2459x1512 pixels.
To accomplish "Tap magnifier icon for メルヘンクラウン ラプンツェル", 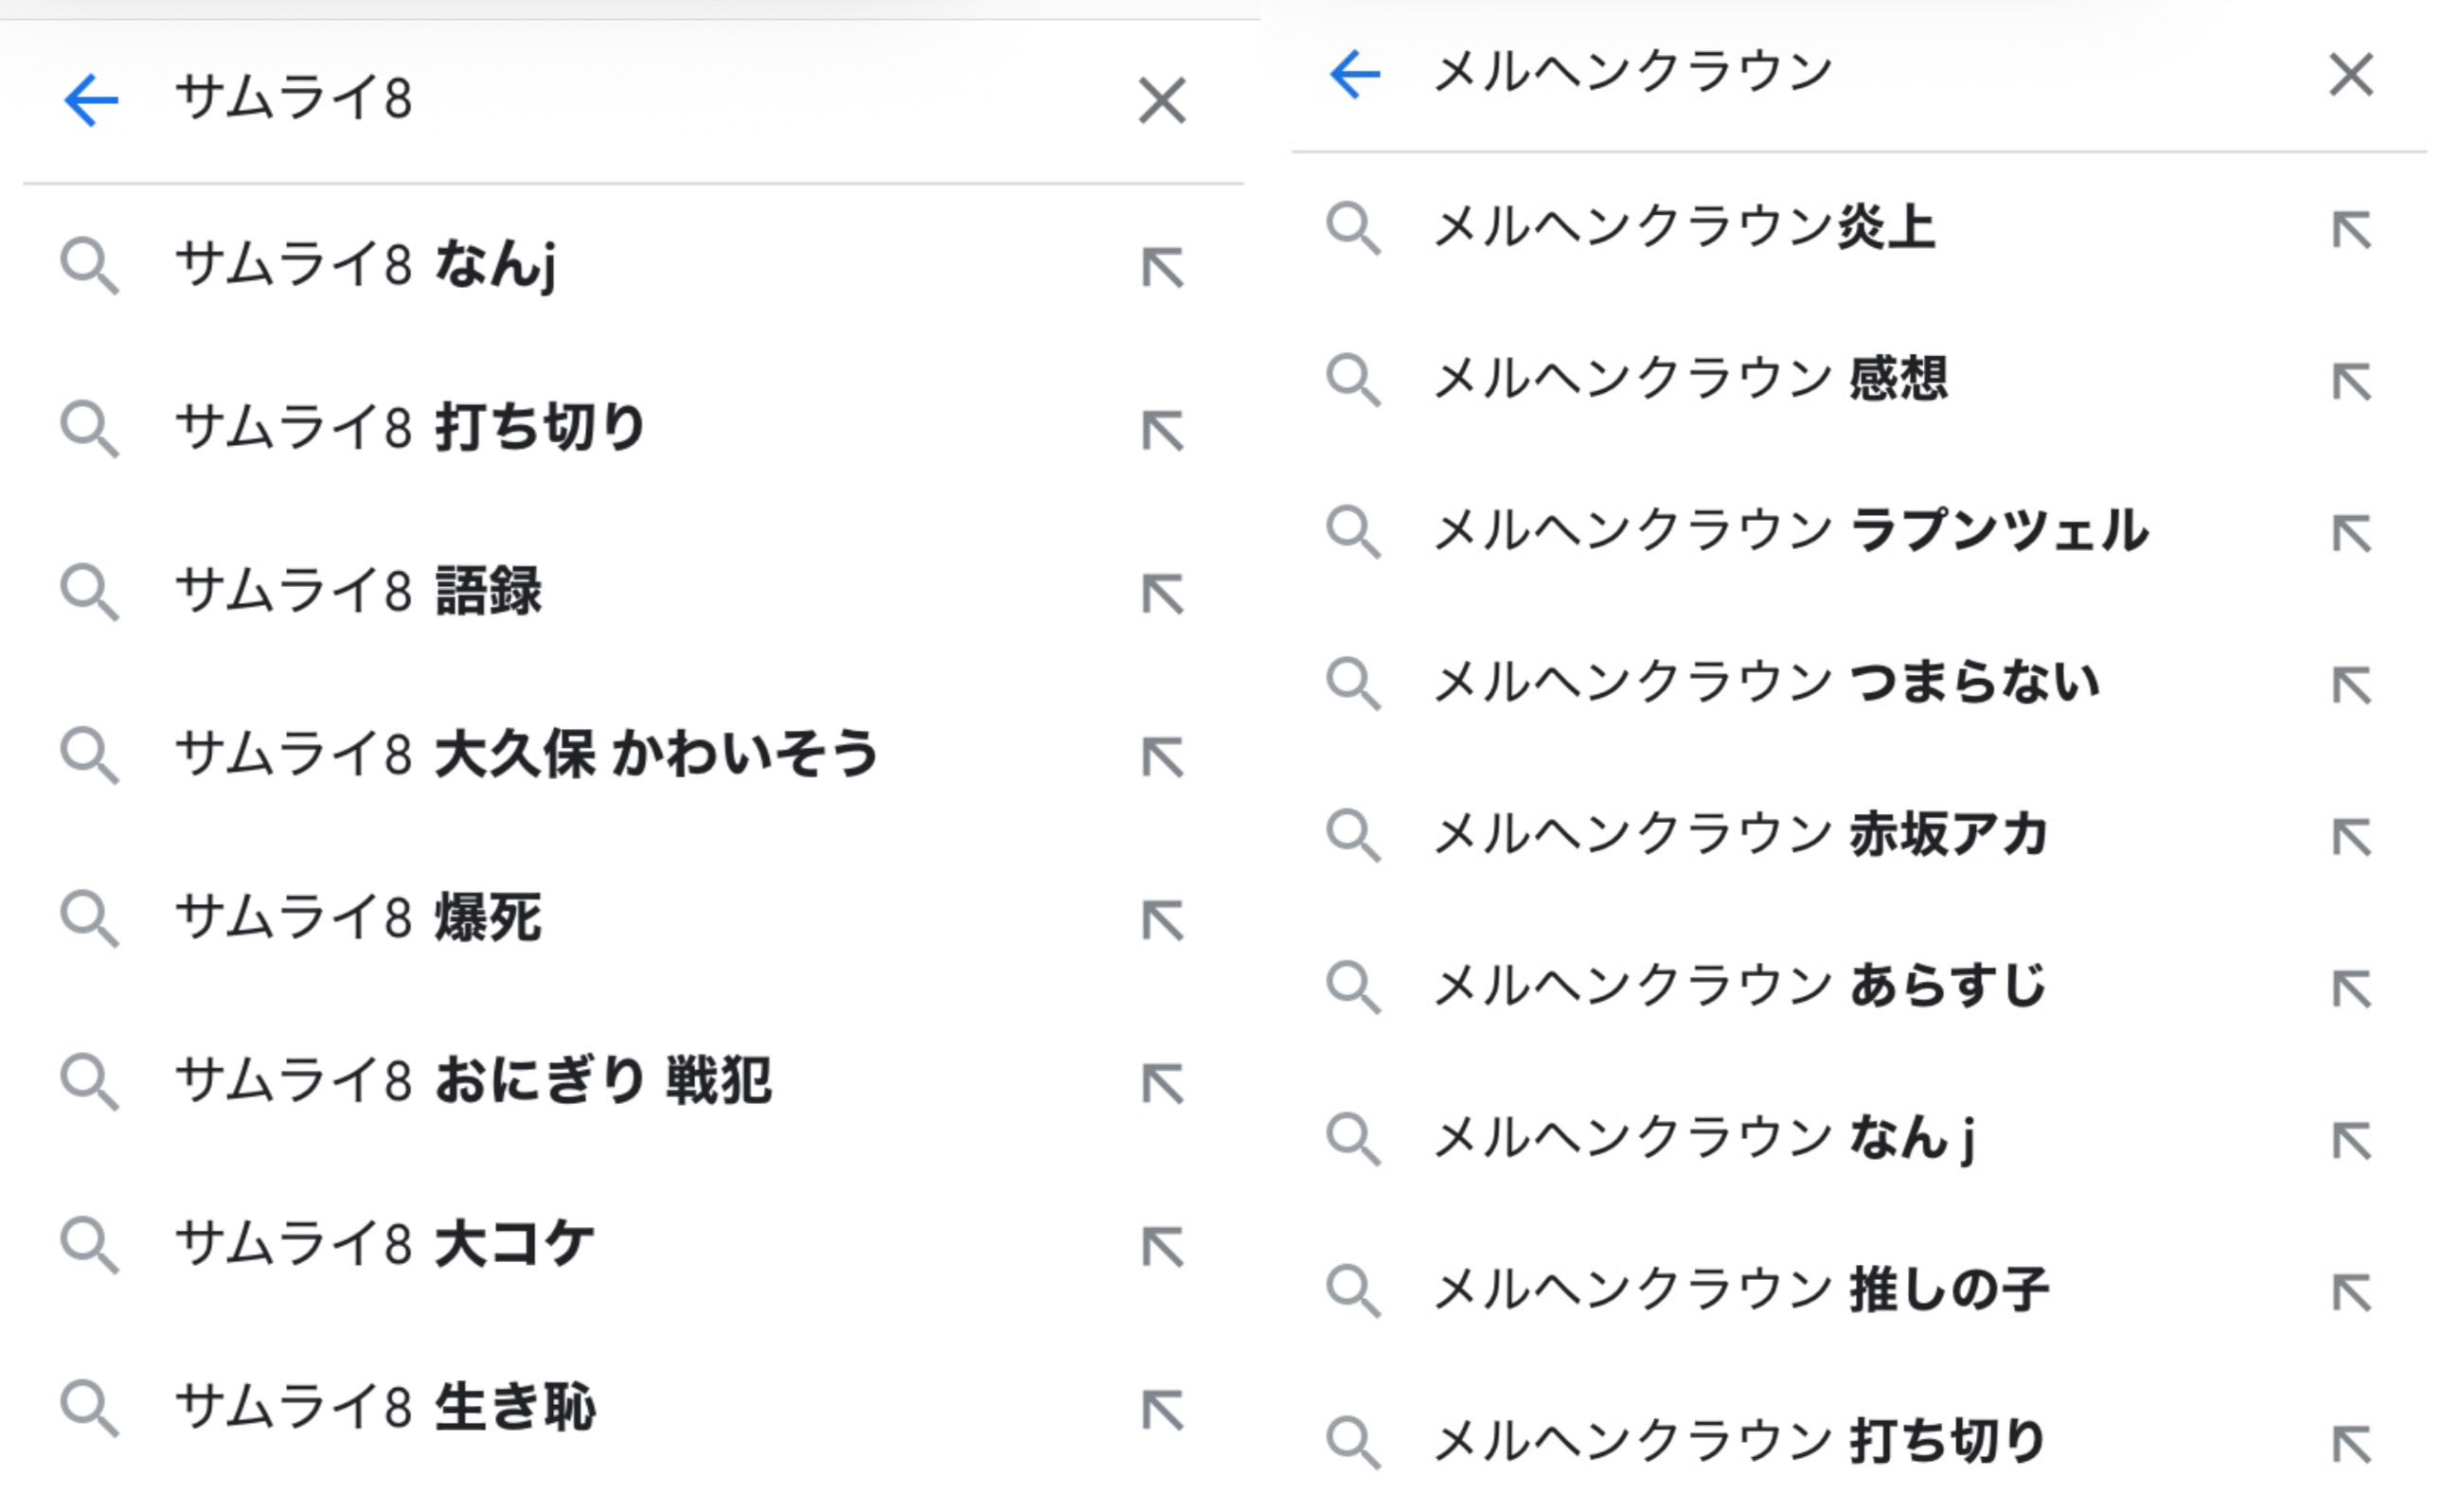I will pos(1353,532).
